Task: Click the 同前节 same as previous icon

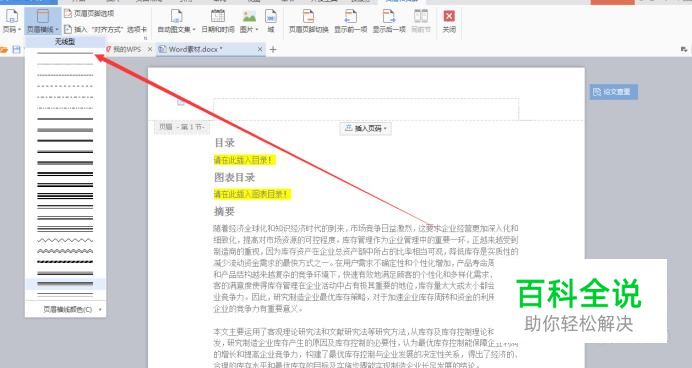Action: pyautogui.click(x=421, y=17)
